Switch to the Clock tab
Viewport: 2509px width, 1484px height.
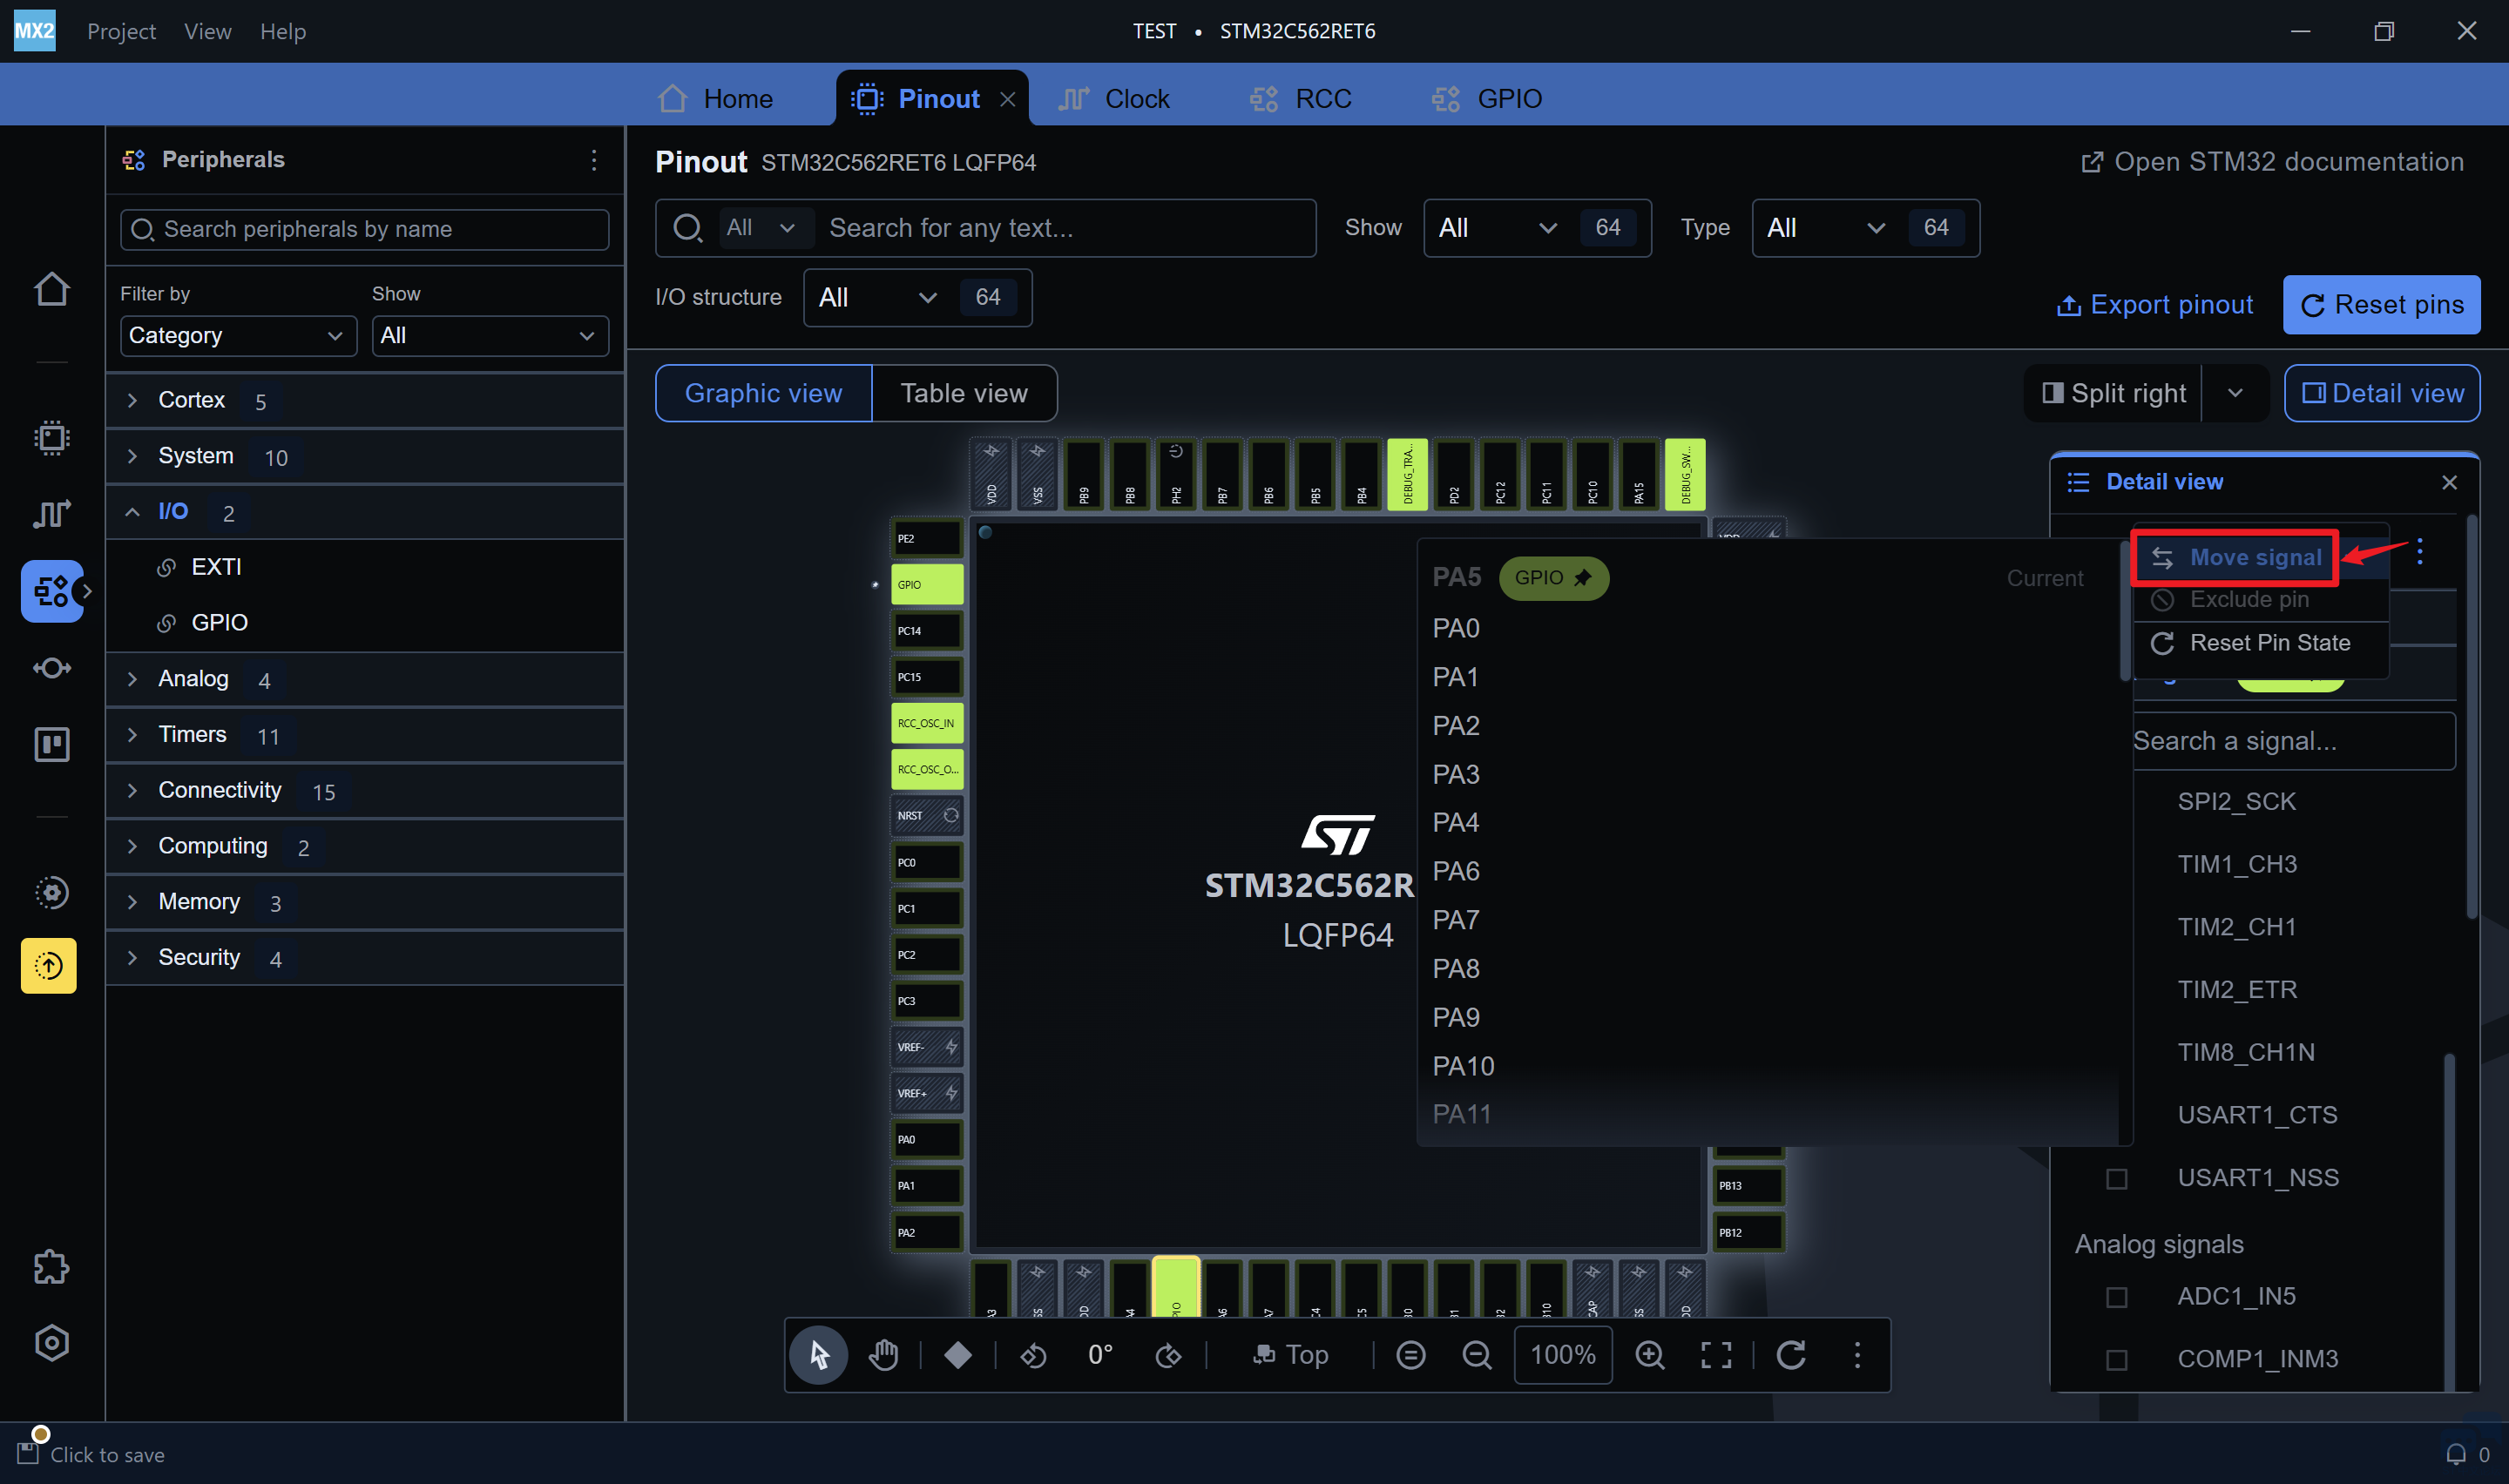click(x=1114, y=99)
